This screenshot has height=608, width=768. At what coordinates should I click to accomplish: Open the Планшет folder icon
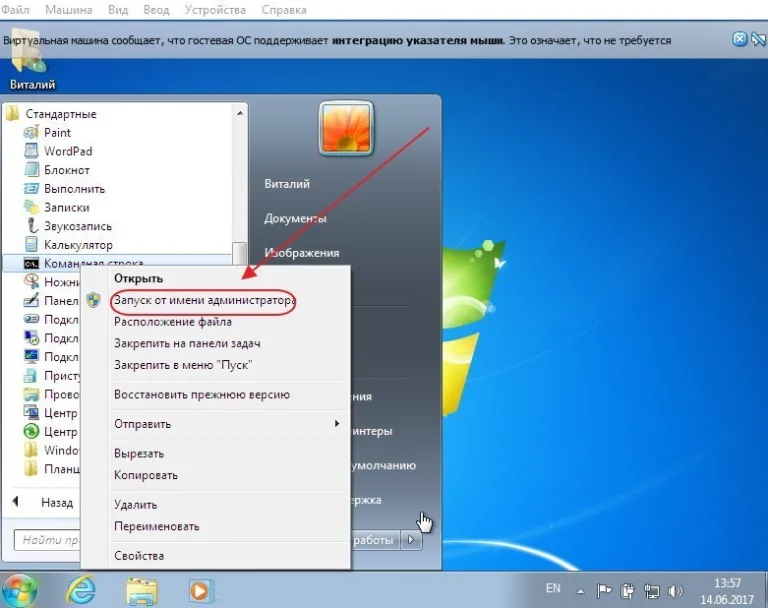(x=31, y=468)
